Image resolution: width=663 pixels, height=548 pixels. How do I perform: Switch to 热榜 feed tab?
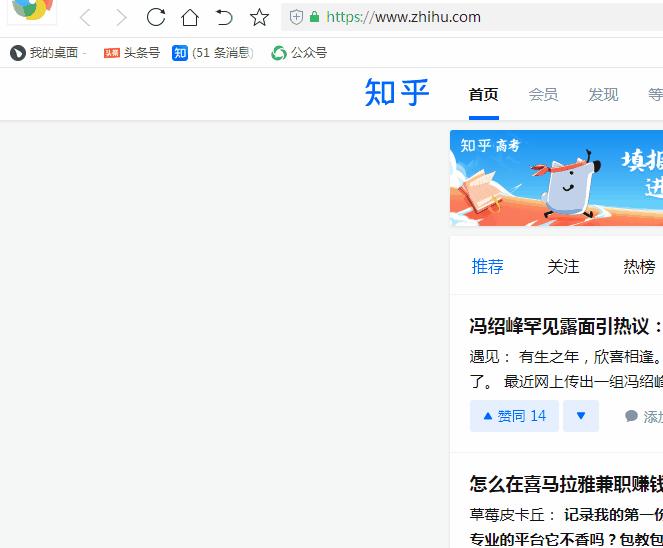pos(639,267)
